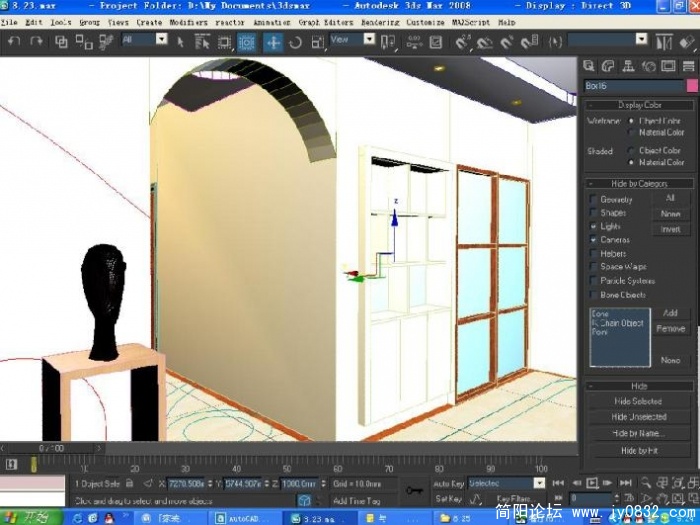This screenshot has width=700, height=525.
Task: Click the Redo arrow icon
Action: pos(36,42)
